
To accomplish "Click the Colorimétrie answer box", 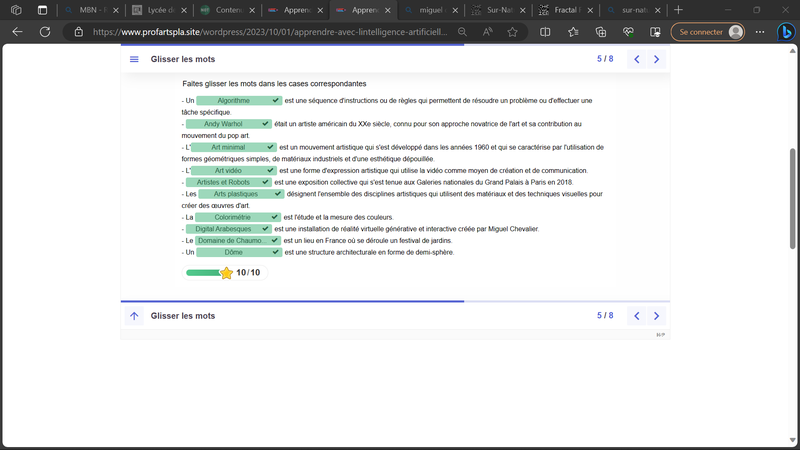I will point(233,217).
